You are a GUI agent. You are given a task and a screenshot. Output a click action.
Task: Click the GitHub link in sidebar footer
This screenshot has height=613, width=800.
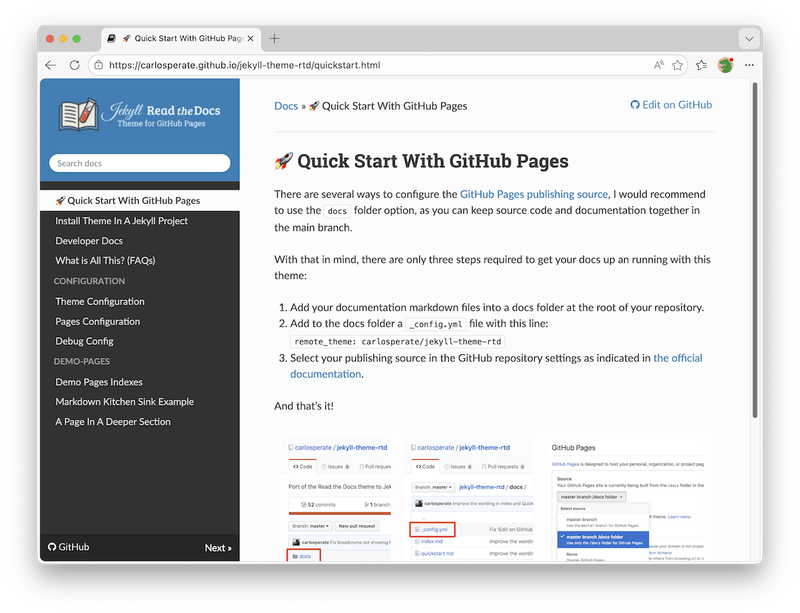[x=68, y=547]
